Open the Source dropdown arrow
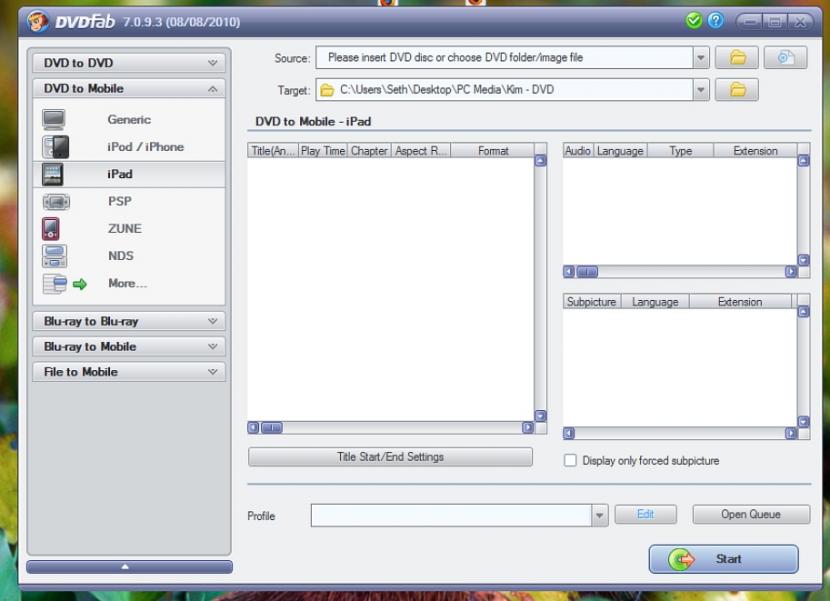This screenshot has width=830, height=601. (701, 57)
